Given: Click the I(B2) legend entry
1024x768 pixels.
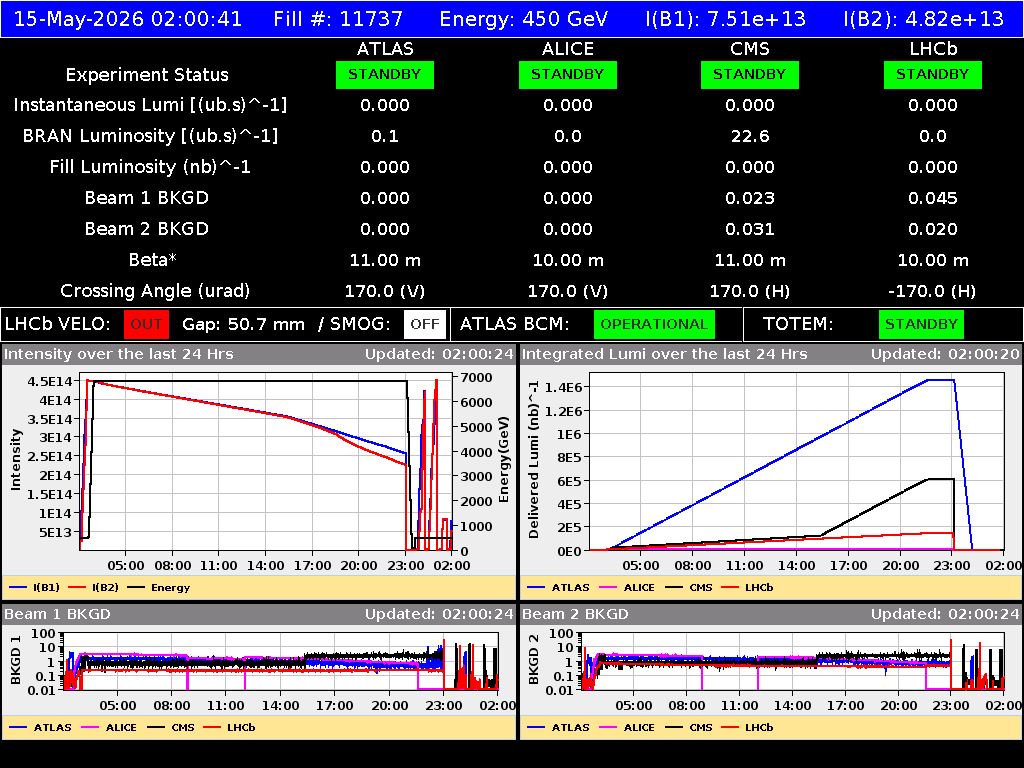Looking at the screenshot, I should pos(93,587).
